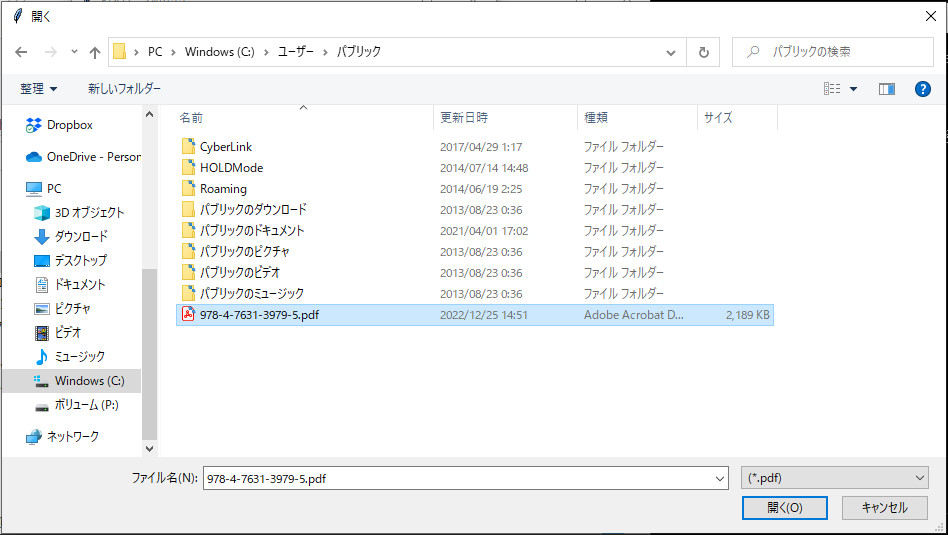Select the PDF file 978-4-7631-3979-5.pdf

[259, 315]
